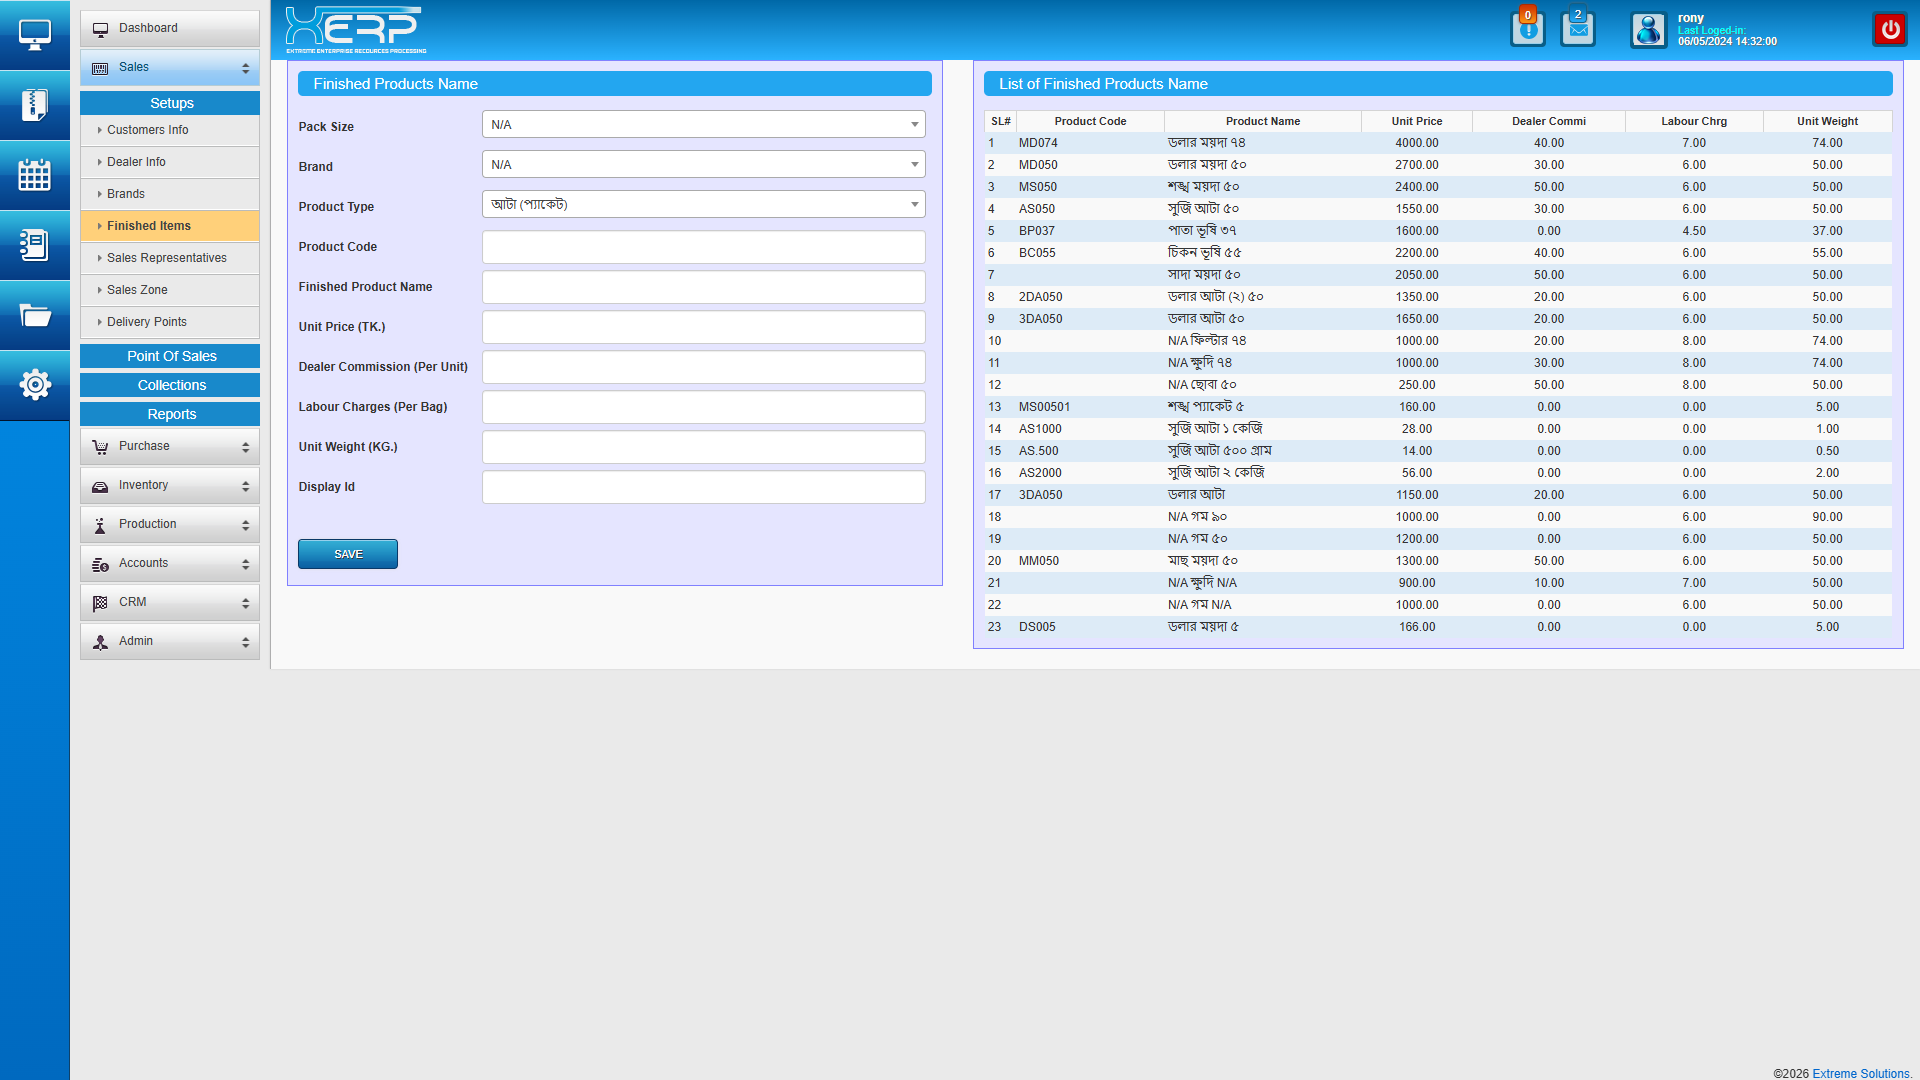Click the monitor icon in left strip

[x=34, y=35]
